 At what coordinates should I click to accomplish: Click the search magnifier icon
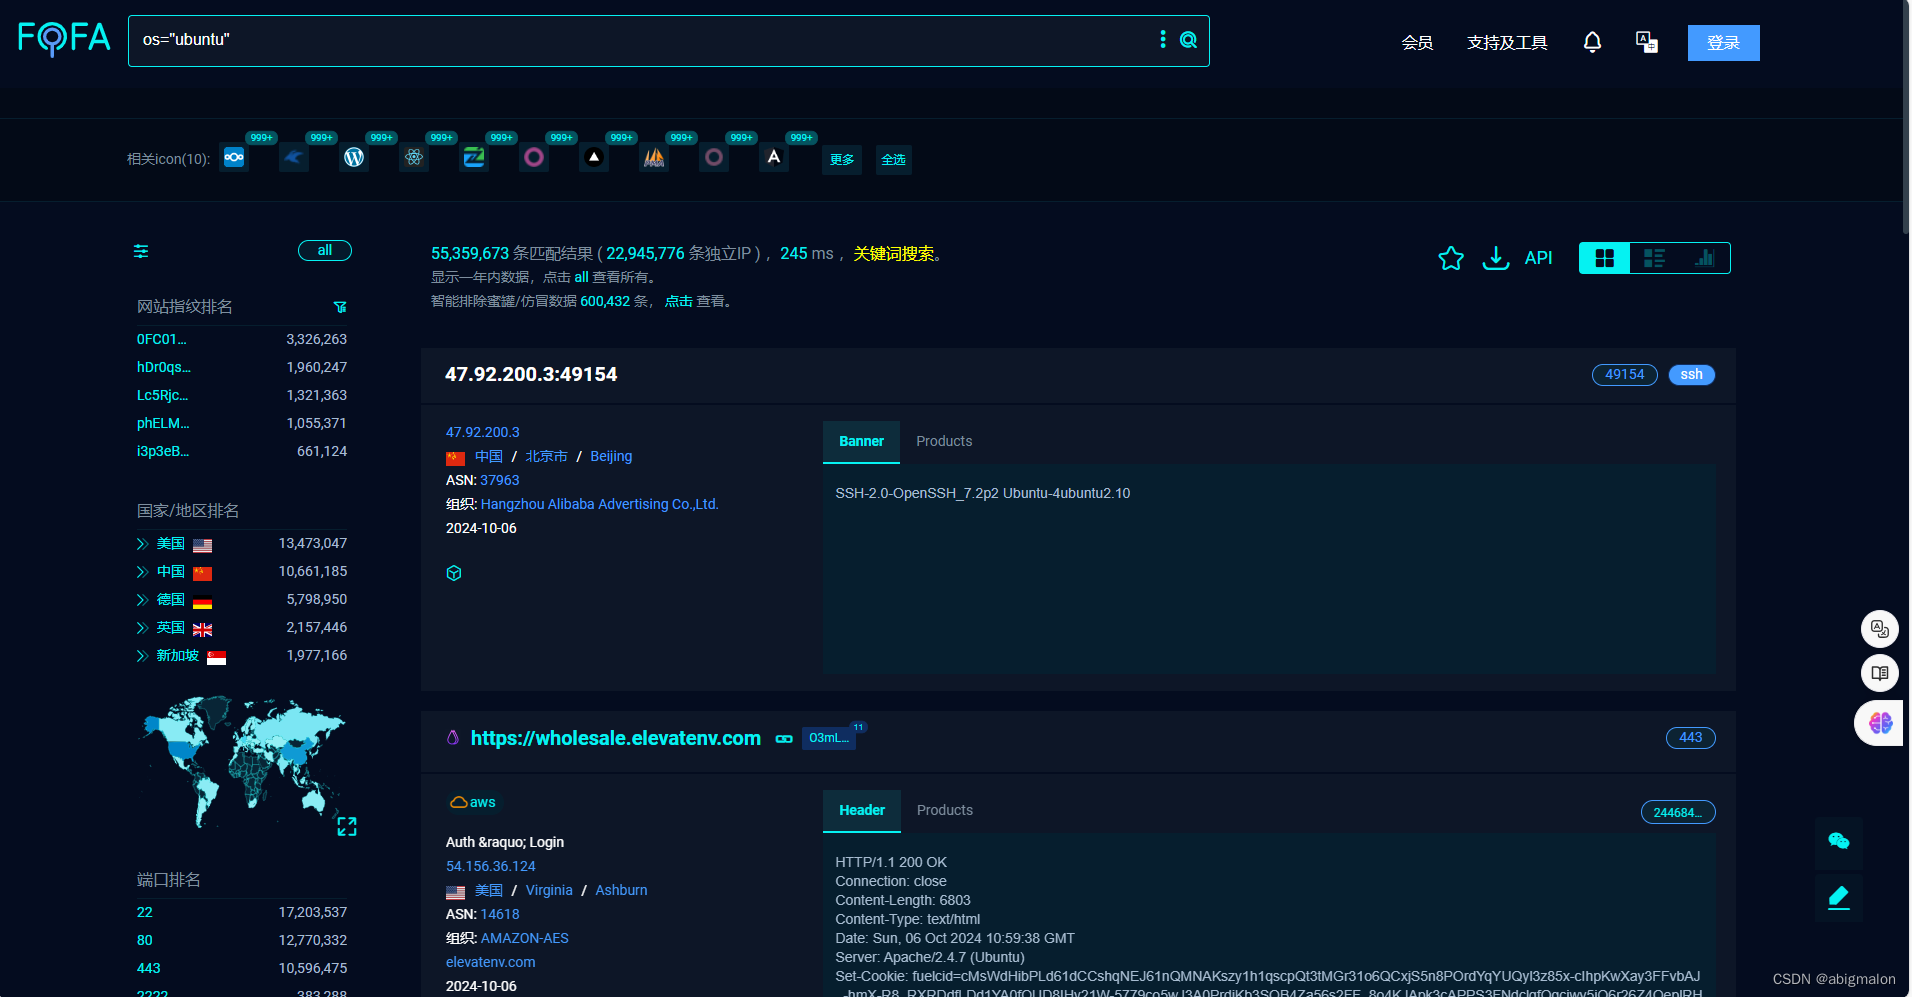[1188, 40]
